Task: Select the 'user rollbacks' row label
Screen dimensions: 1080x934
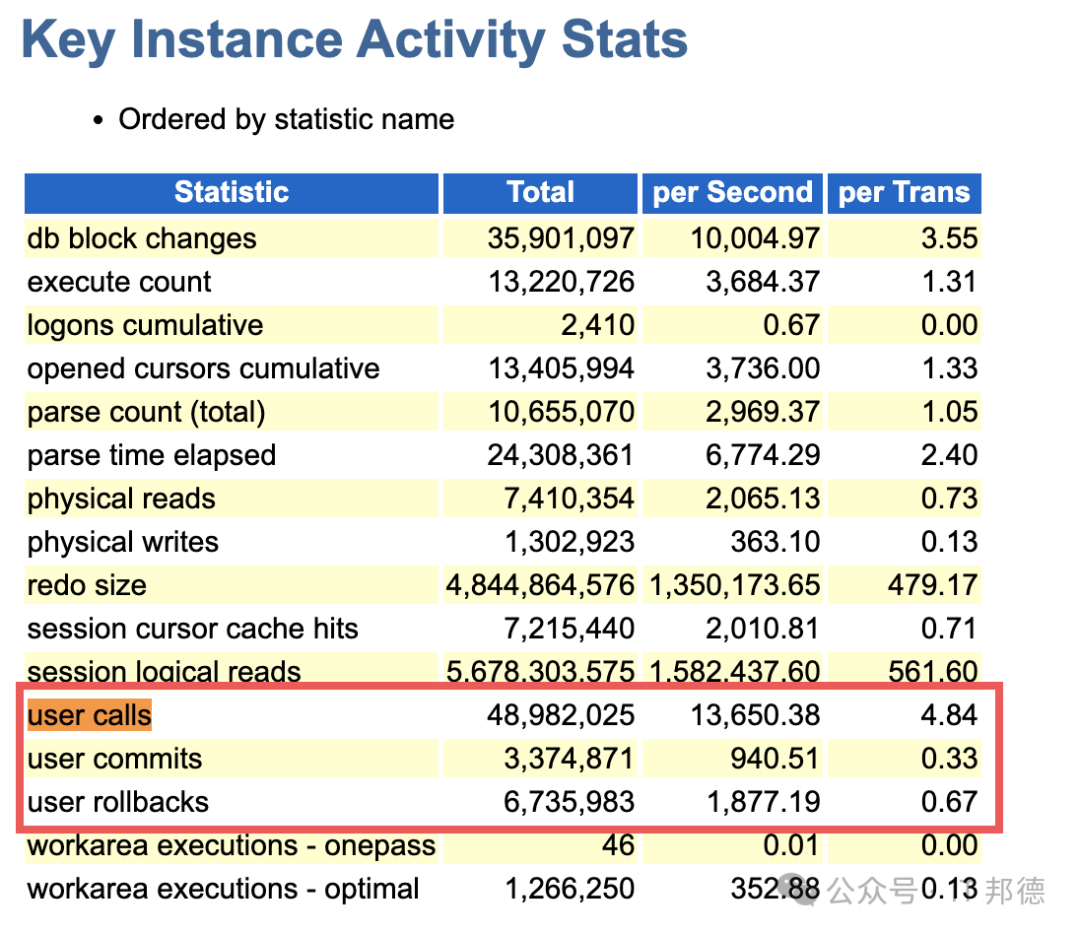Action: [x=118, y=802]
